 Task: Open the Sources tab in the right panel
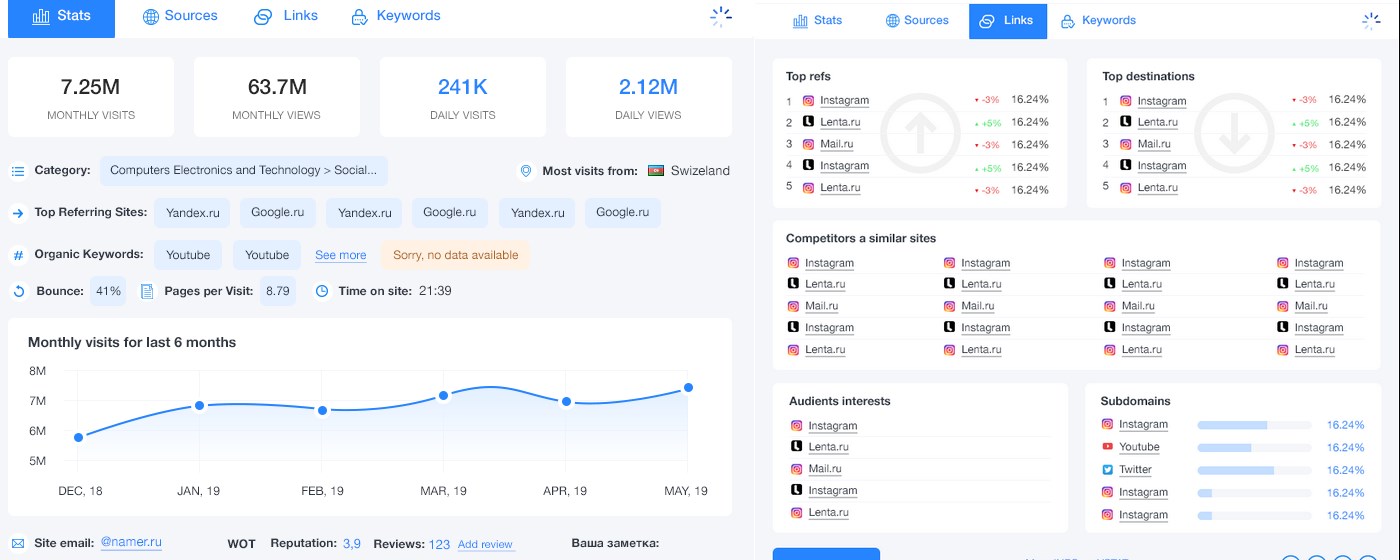pyautogui.click(x=917, y=20)
